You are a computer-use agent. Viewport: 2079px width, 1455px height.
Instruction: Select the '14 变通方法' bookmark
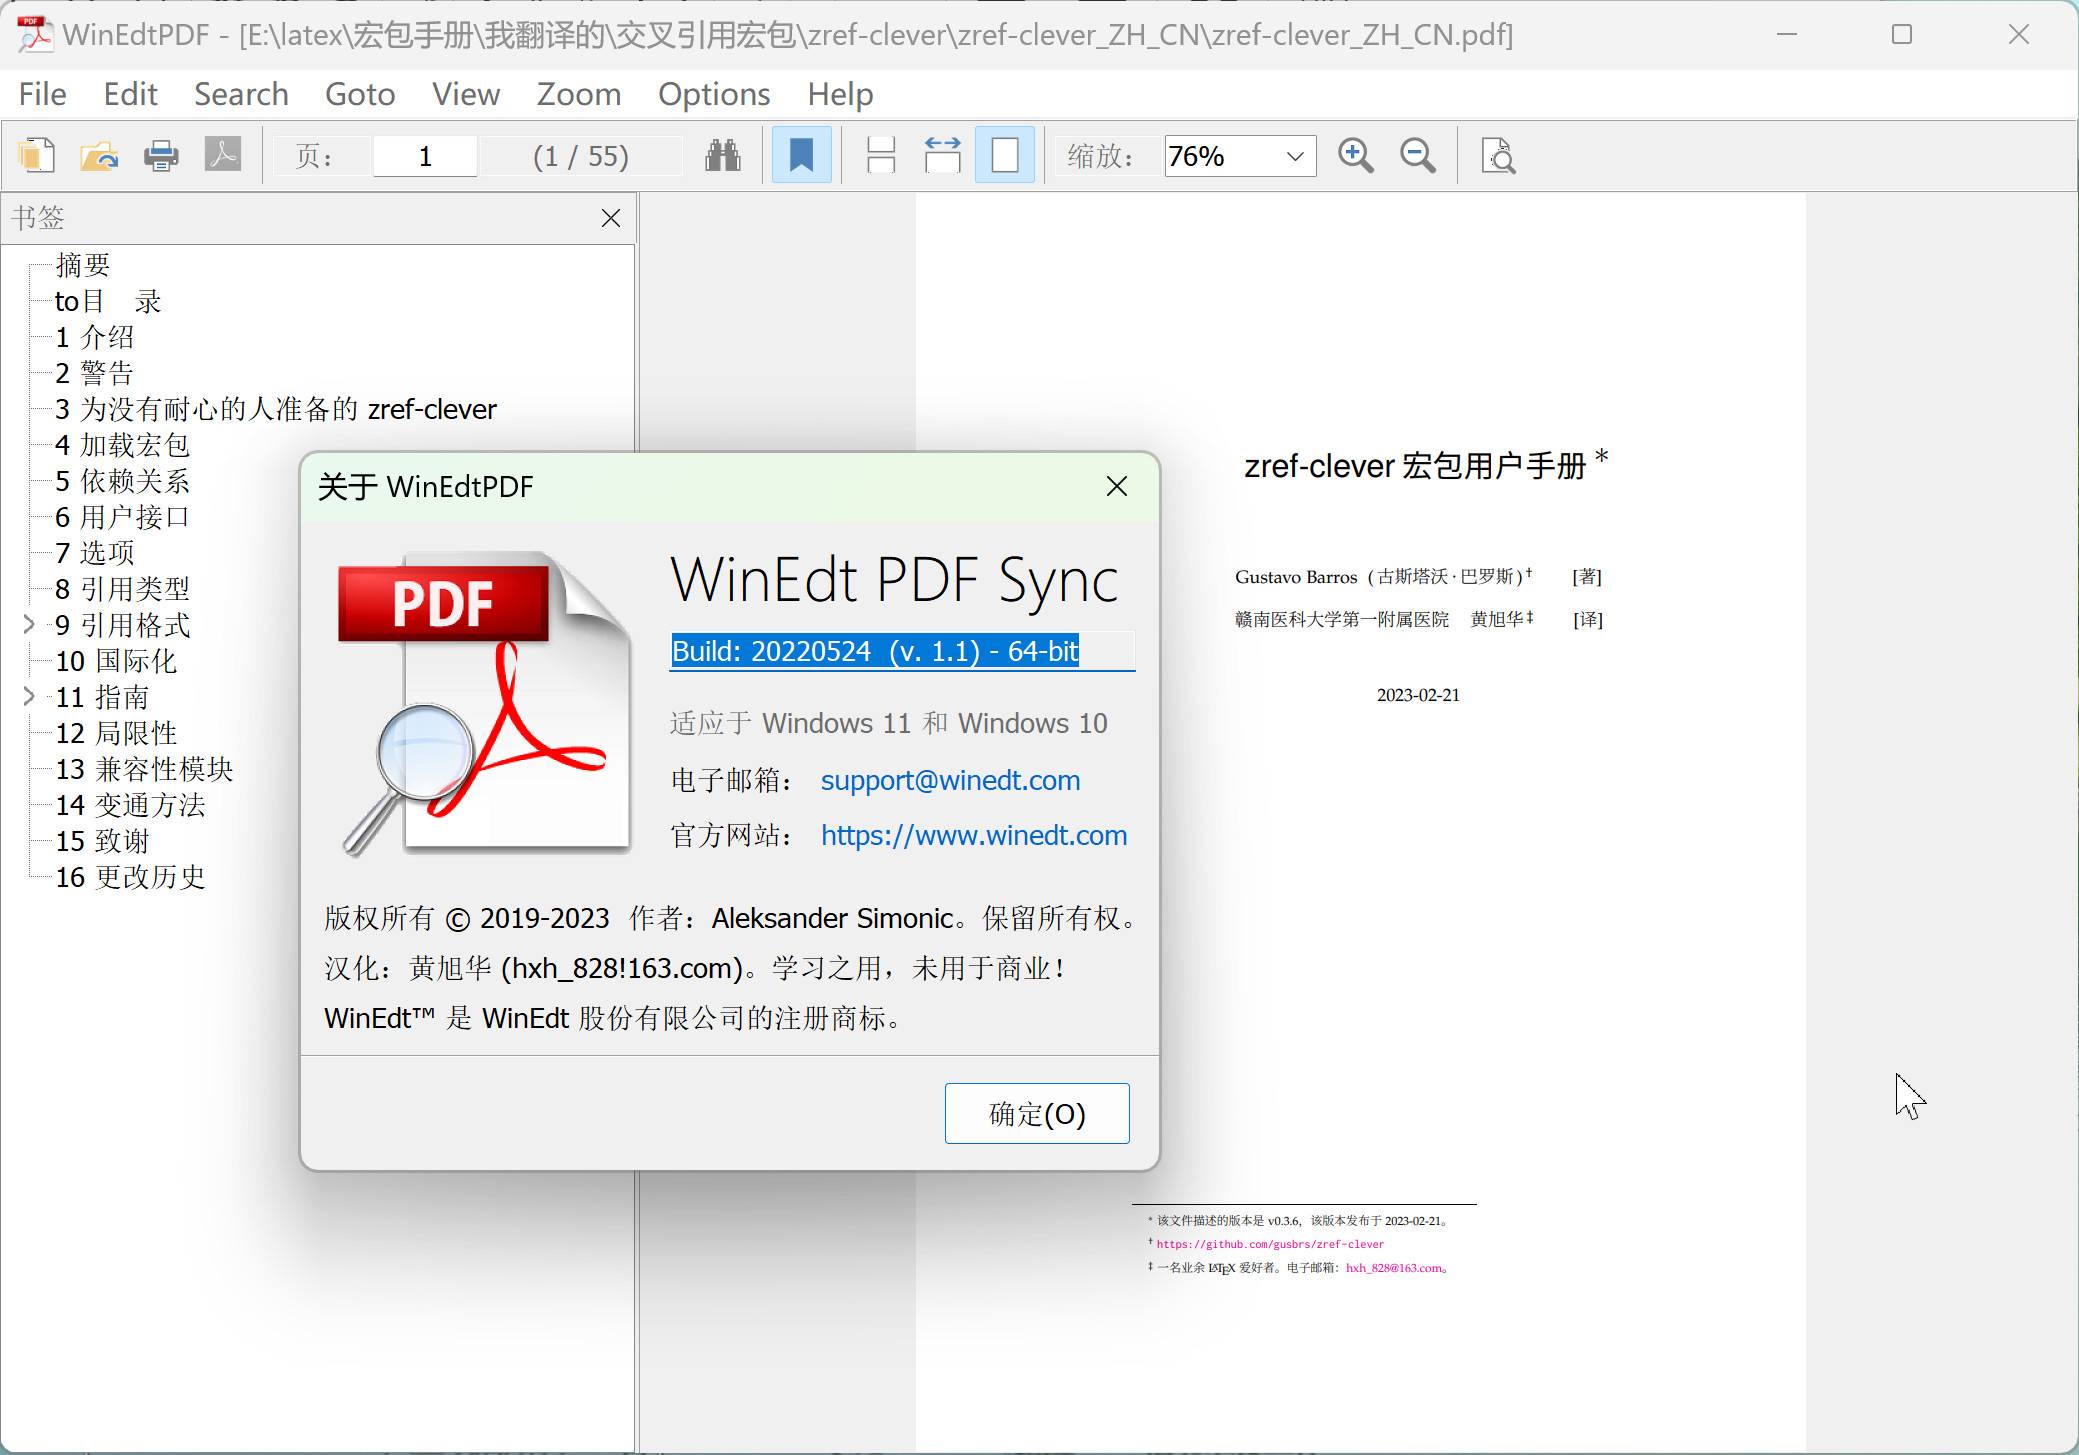tap(130, 805)
